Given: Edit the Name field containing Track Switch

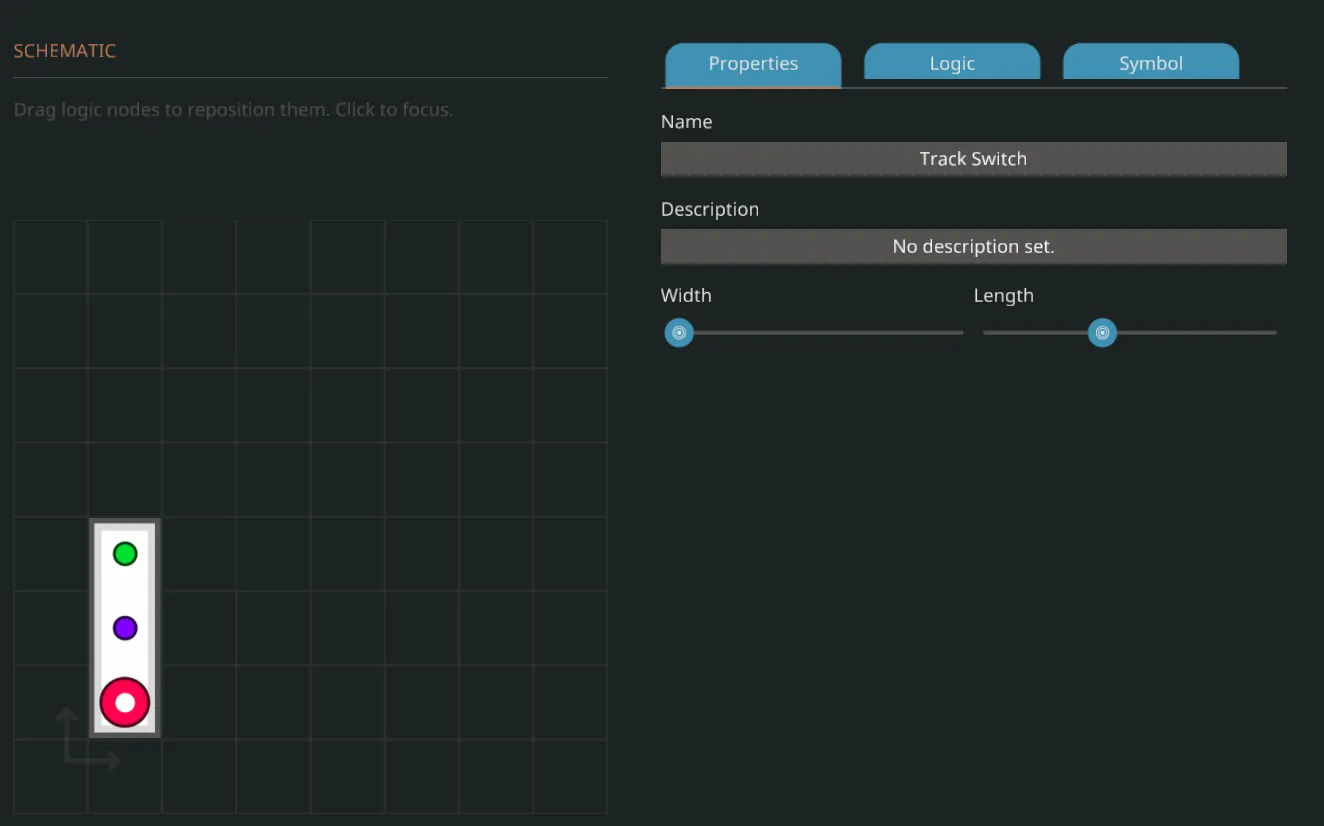Looking at the screenshot, I should (973, 159).
